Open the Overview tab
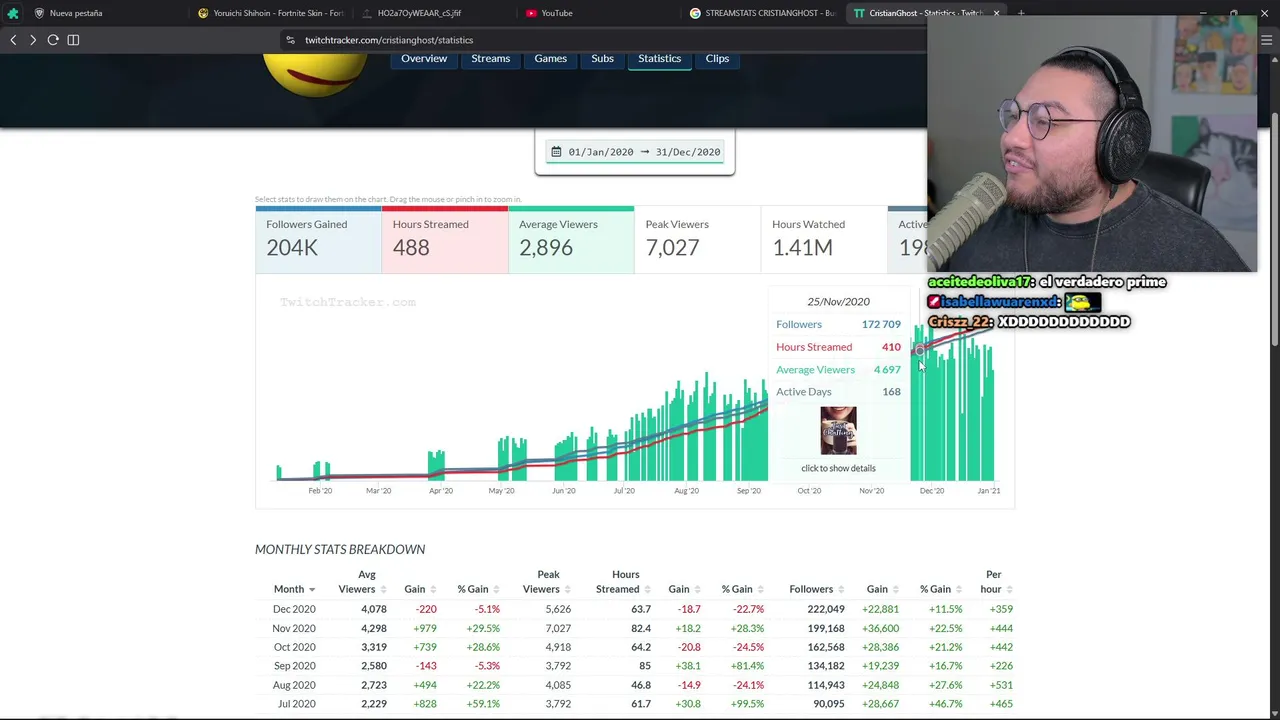Image resolution: width=1280 pixels, height=720 pixels. [424, 59]
